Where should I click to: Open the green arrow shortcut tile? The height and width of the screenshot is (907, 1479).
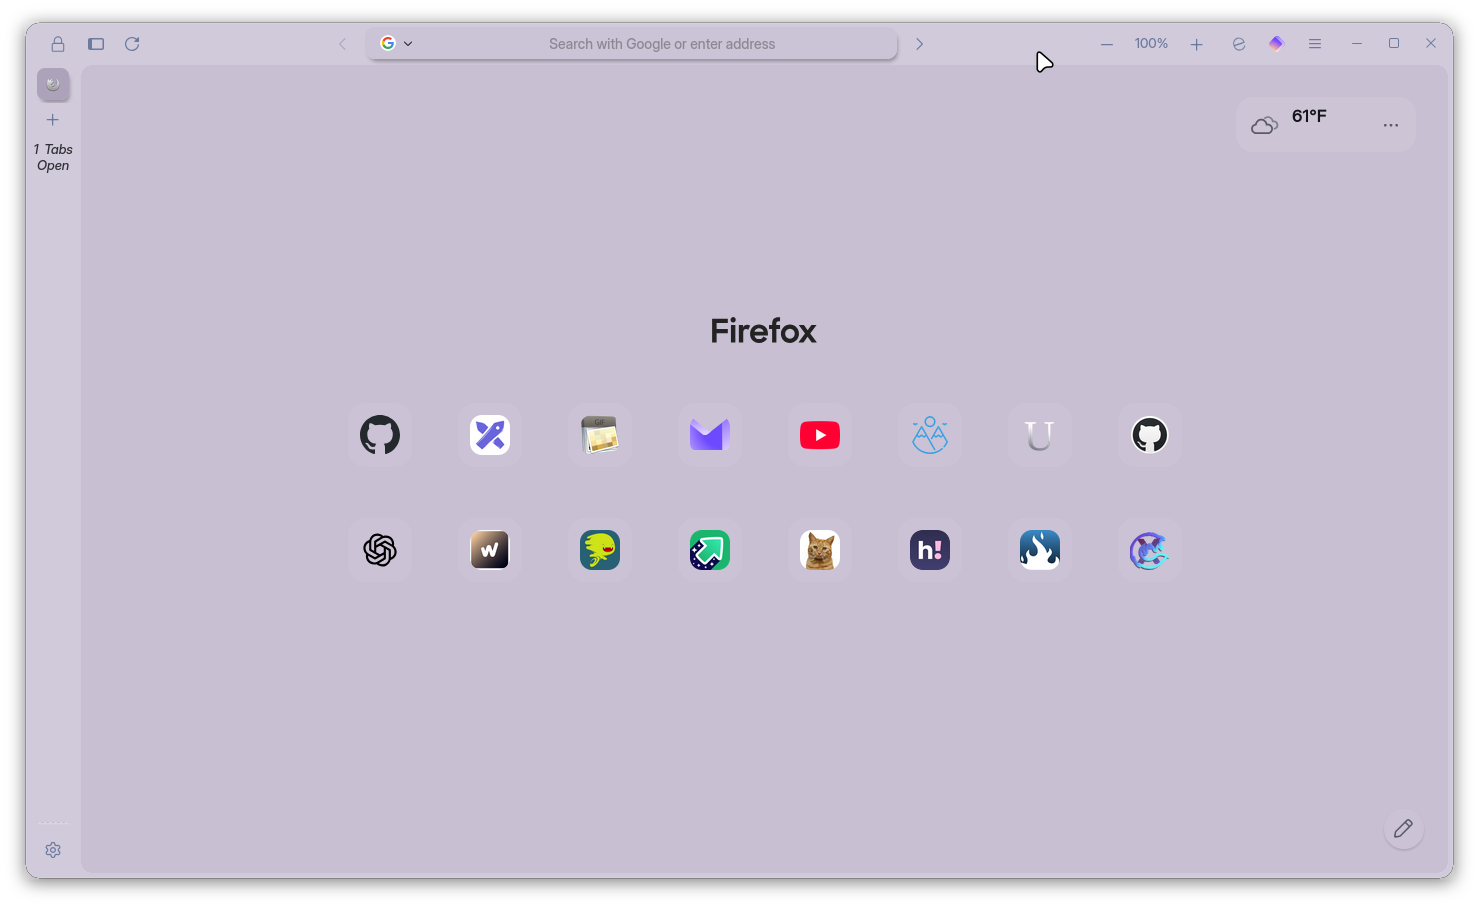(709, 550)
